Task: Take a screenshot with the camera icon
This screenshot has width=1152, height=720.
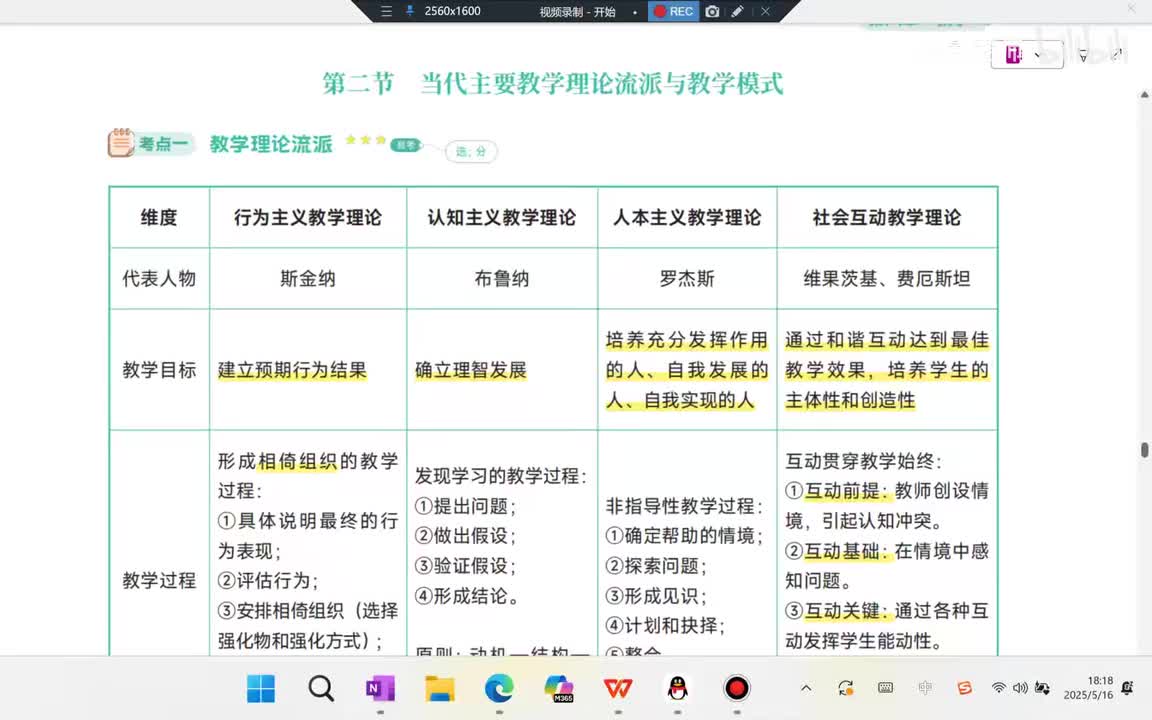Action: pyautogui.click(x=712, y=11)
